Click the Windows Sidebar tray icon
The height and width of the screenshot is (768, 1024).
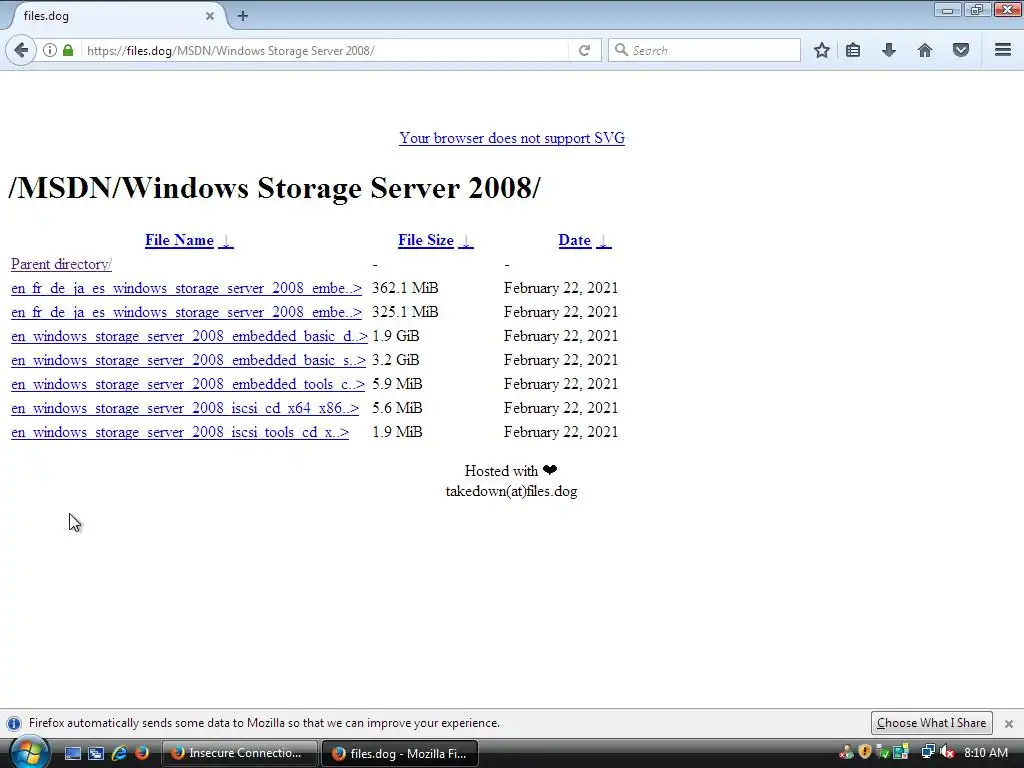(x=901, y=752)
